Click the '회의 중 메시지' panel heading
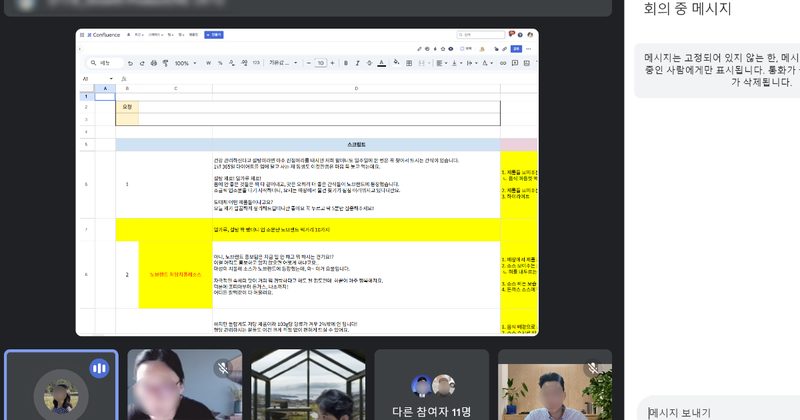This screenshot has height=420, width=800. point(687,9)
